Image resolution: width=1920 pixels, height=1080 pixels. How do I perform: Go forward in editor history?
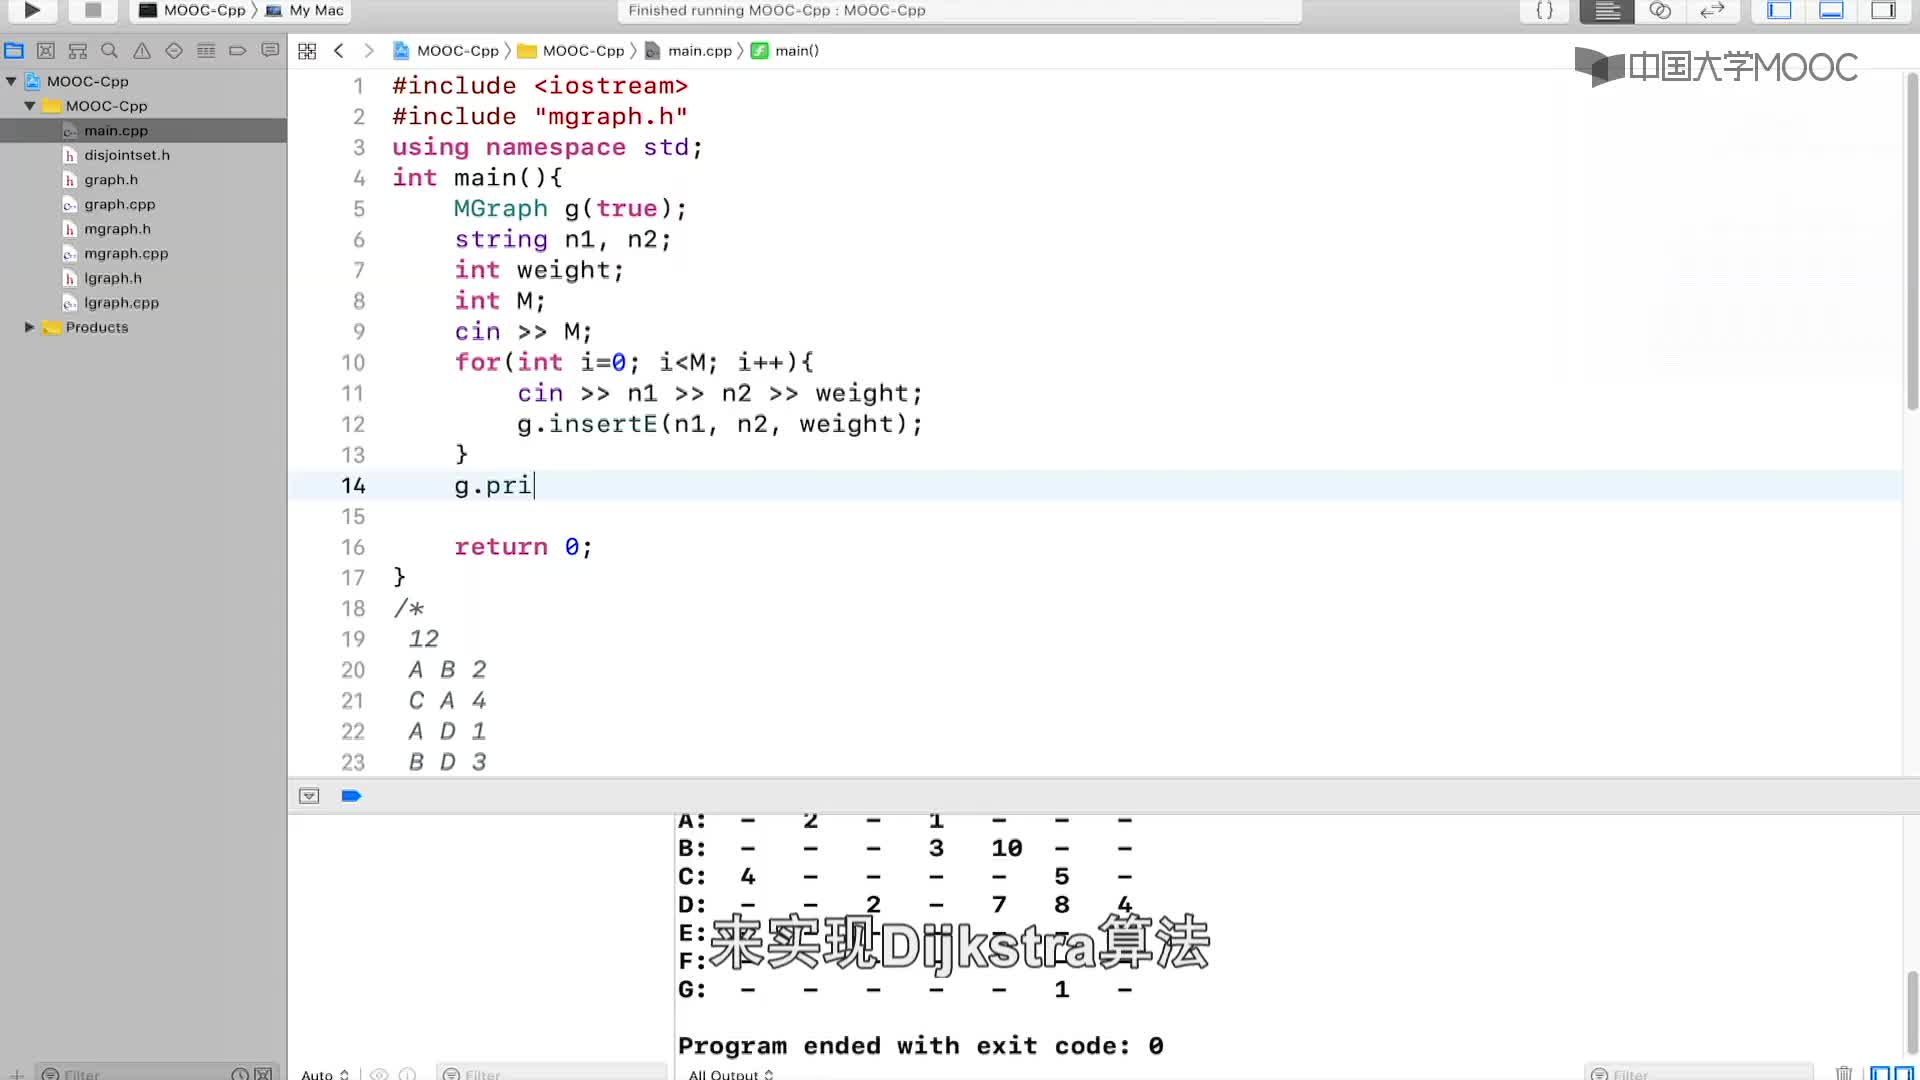[369, 51]
